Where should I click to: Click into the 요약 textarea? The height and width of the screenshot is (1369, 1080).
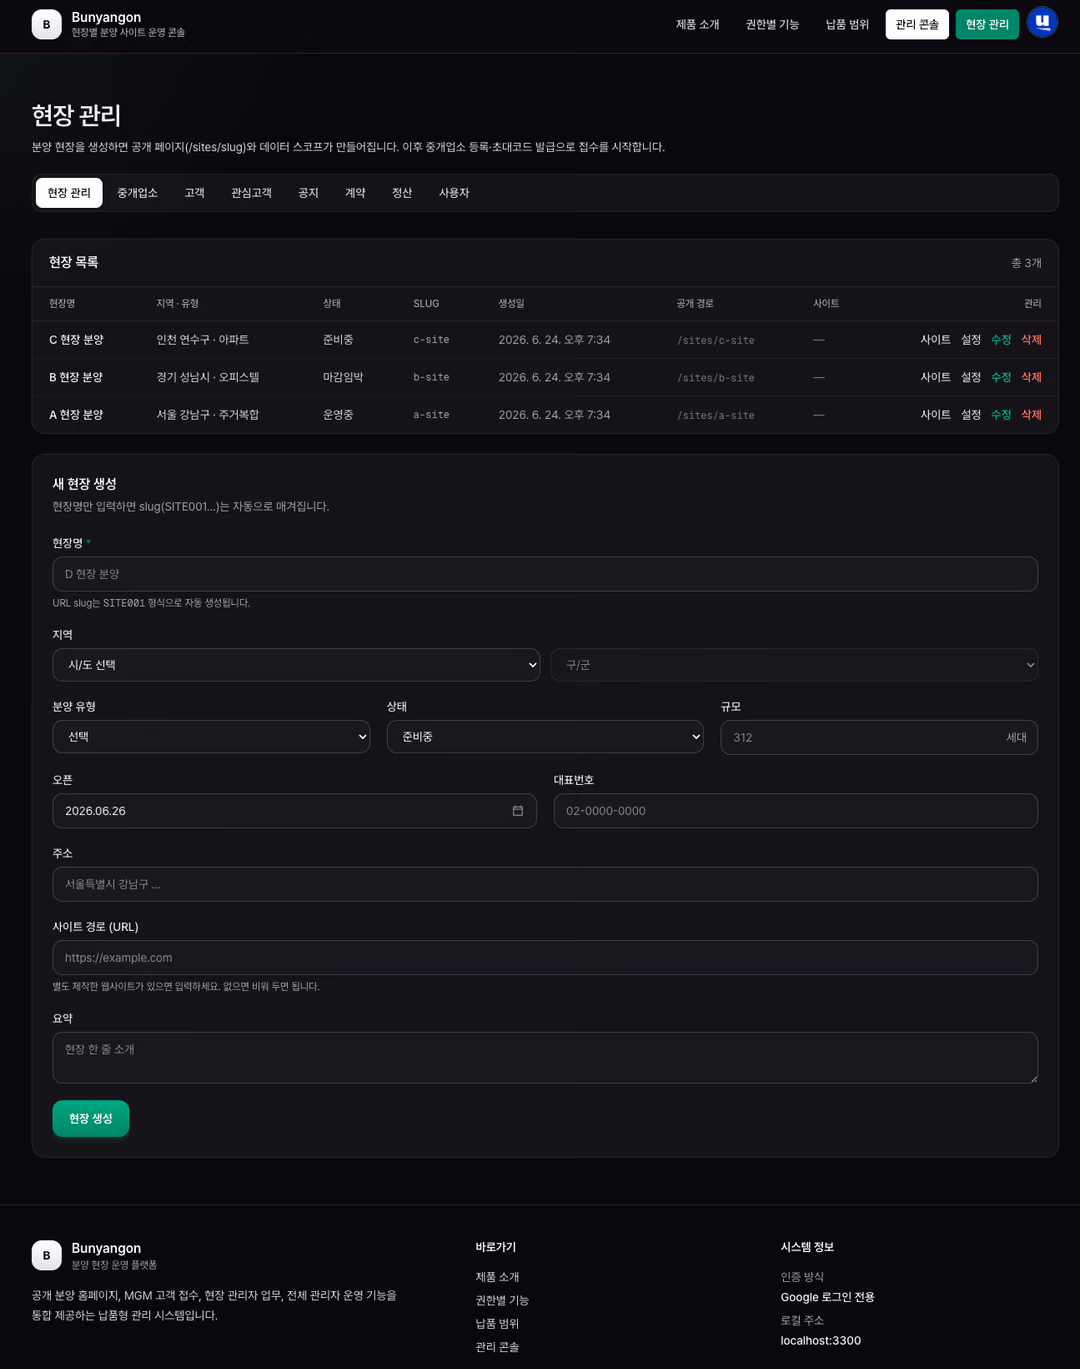pos(545,1058)
